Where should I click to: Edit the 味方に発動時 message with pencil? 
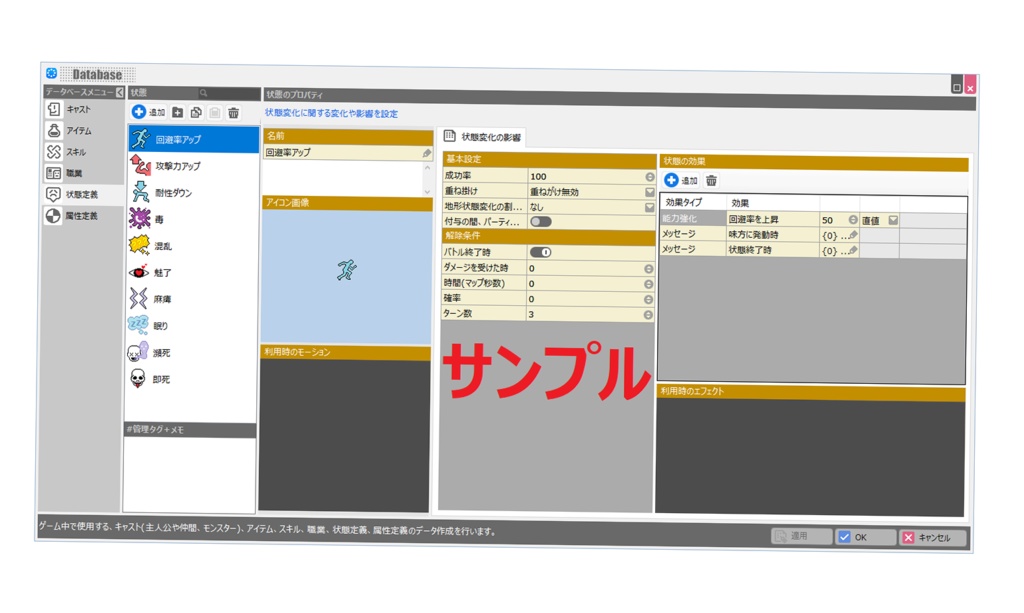point(852,235)
